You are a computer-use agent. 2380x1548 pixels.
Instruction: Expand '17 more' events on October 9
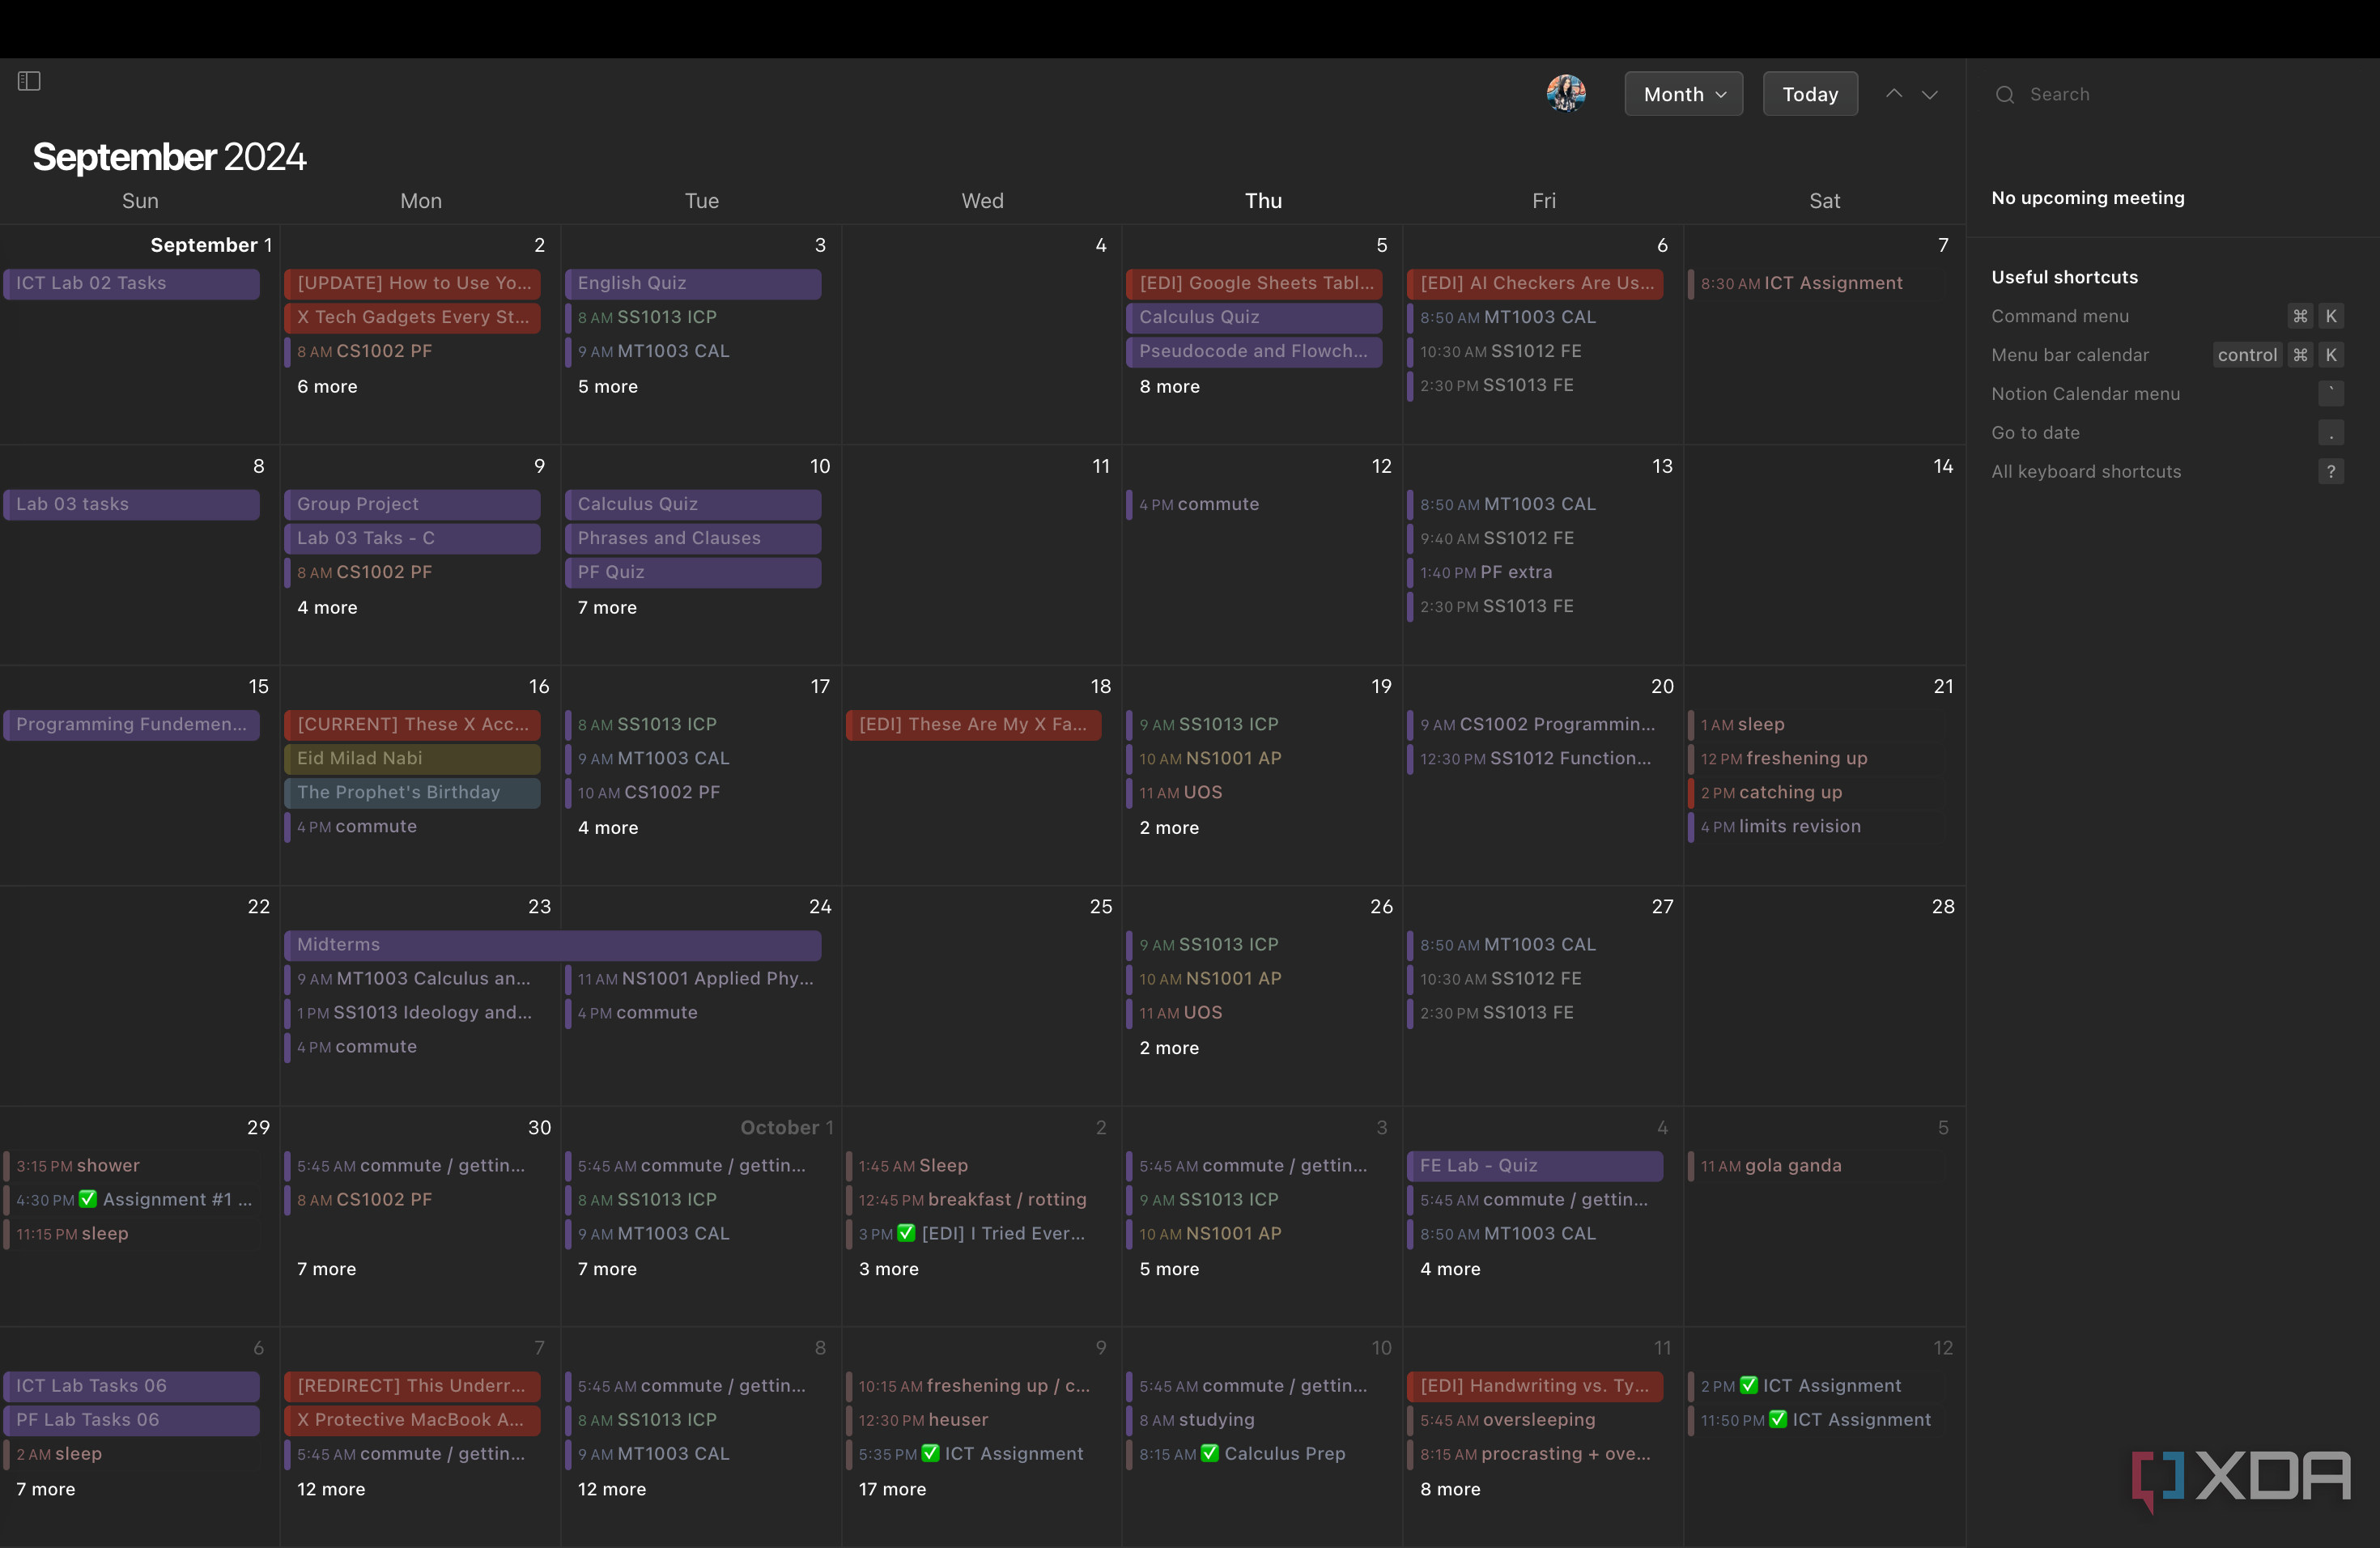point(892,1489)
